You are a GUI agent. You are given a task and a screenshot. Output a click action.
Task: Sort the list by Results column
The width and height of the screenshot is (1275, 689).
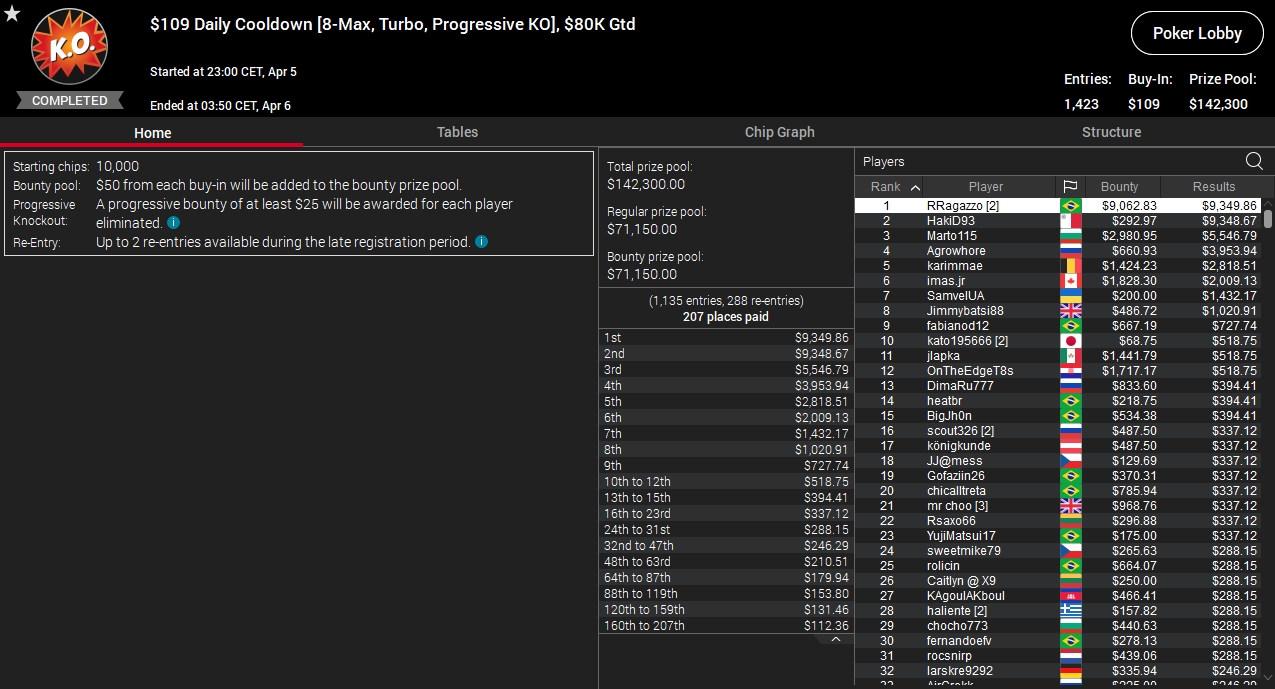tap(1213, 187)
